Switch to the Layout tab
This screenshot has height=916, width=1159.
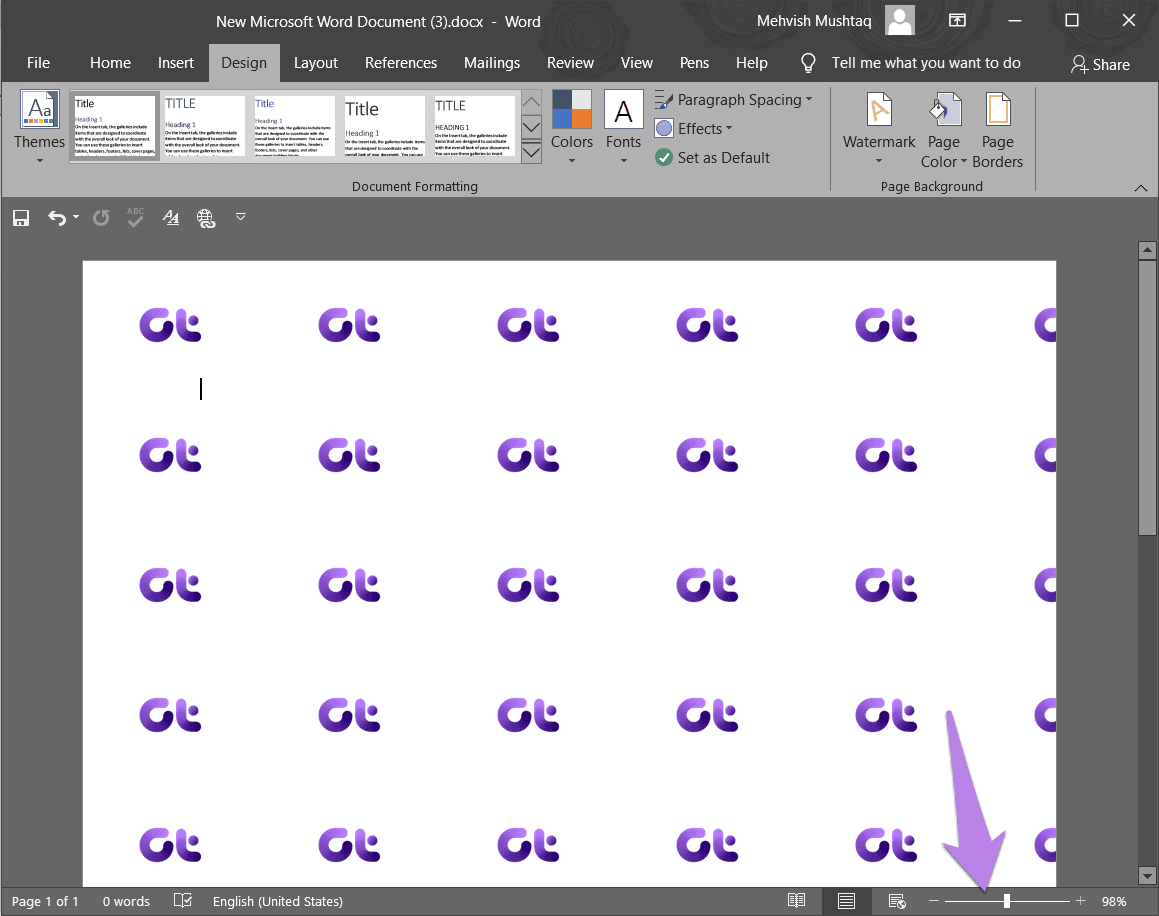pyautogui.click(x=316, y=63)
